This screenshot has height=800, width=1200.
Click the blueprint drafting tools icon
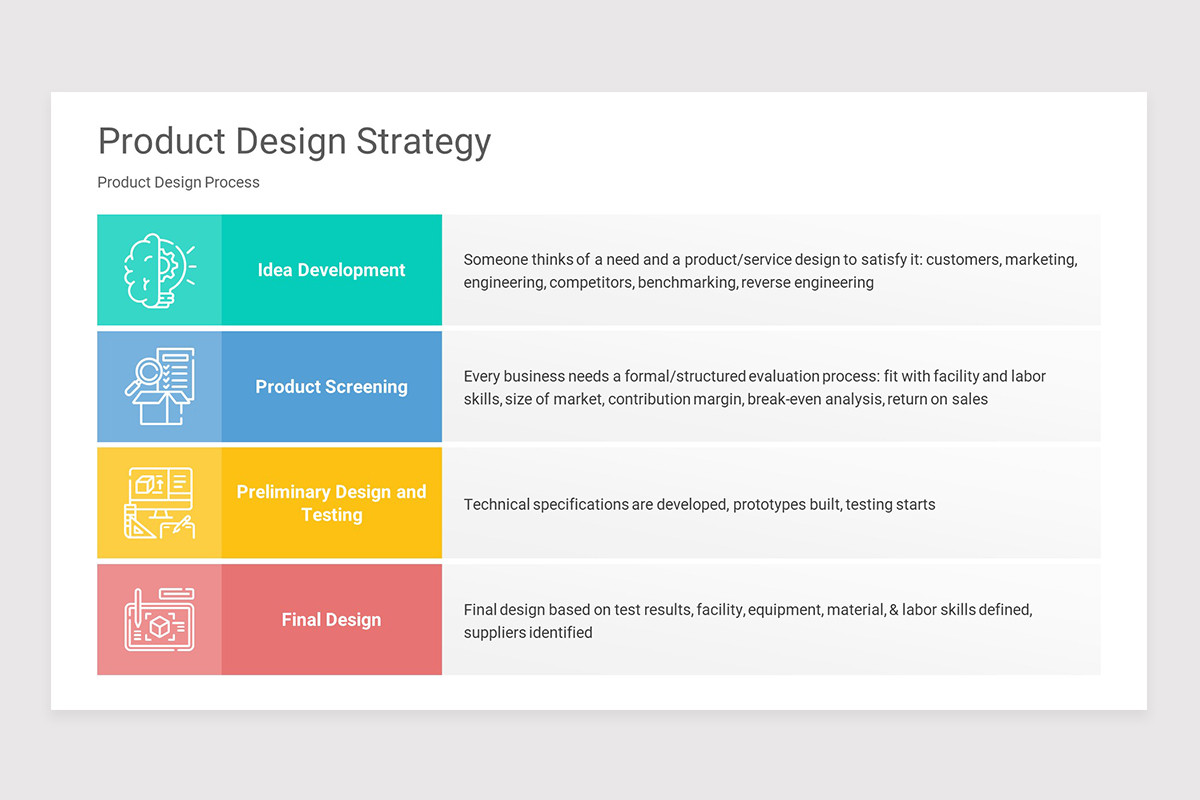159,503
